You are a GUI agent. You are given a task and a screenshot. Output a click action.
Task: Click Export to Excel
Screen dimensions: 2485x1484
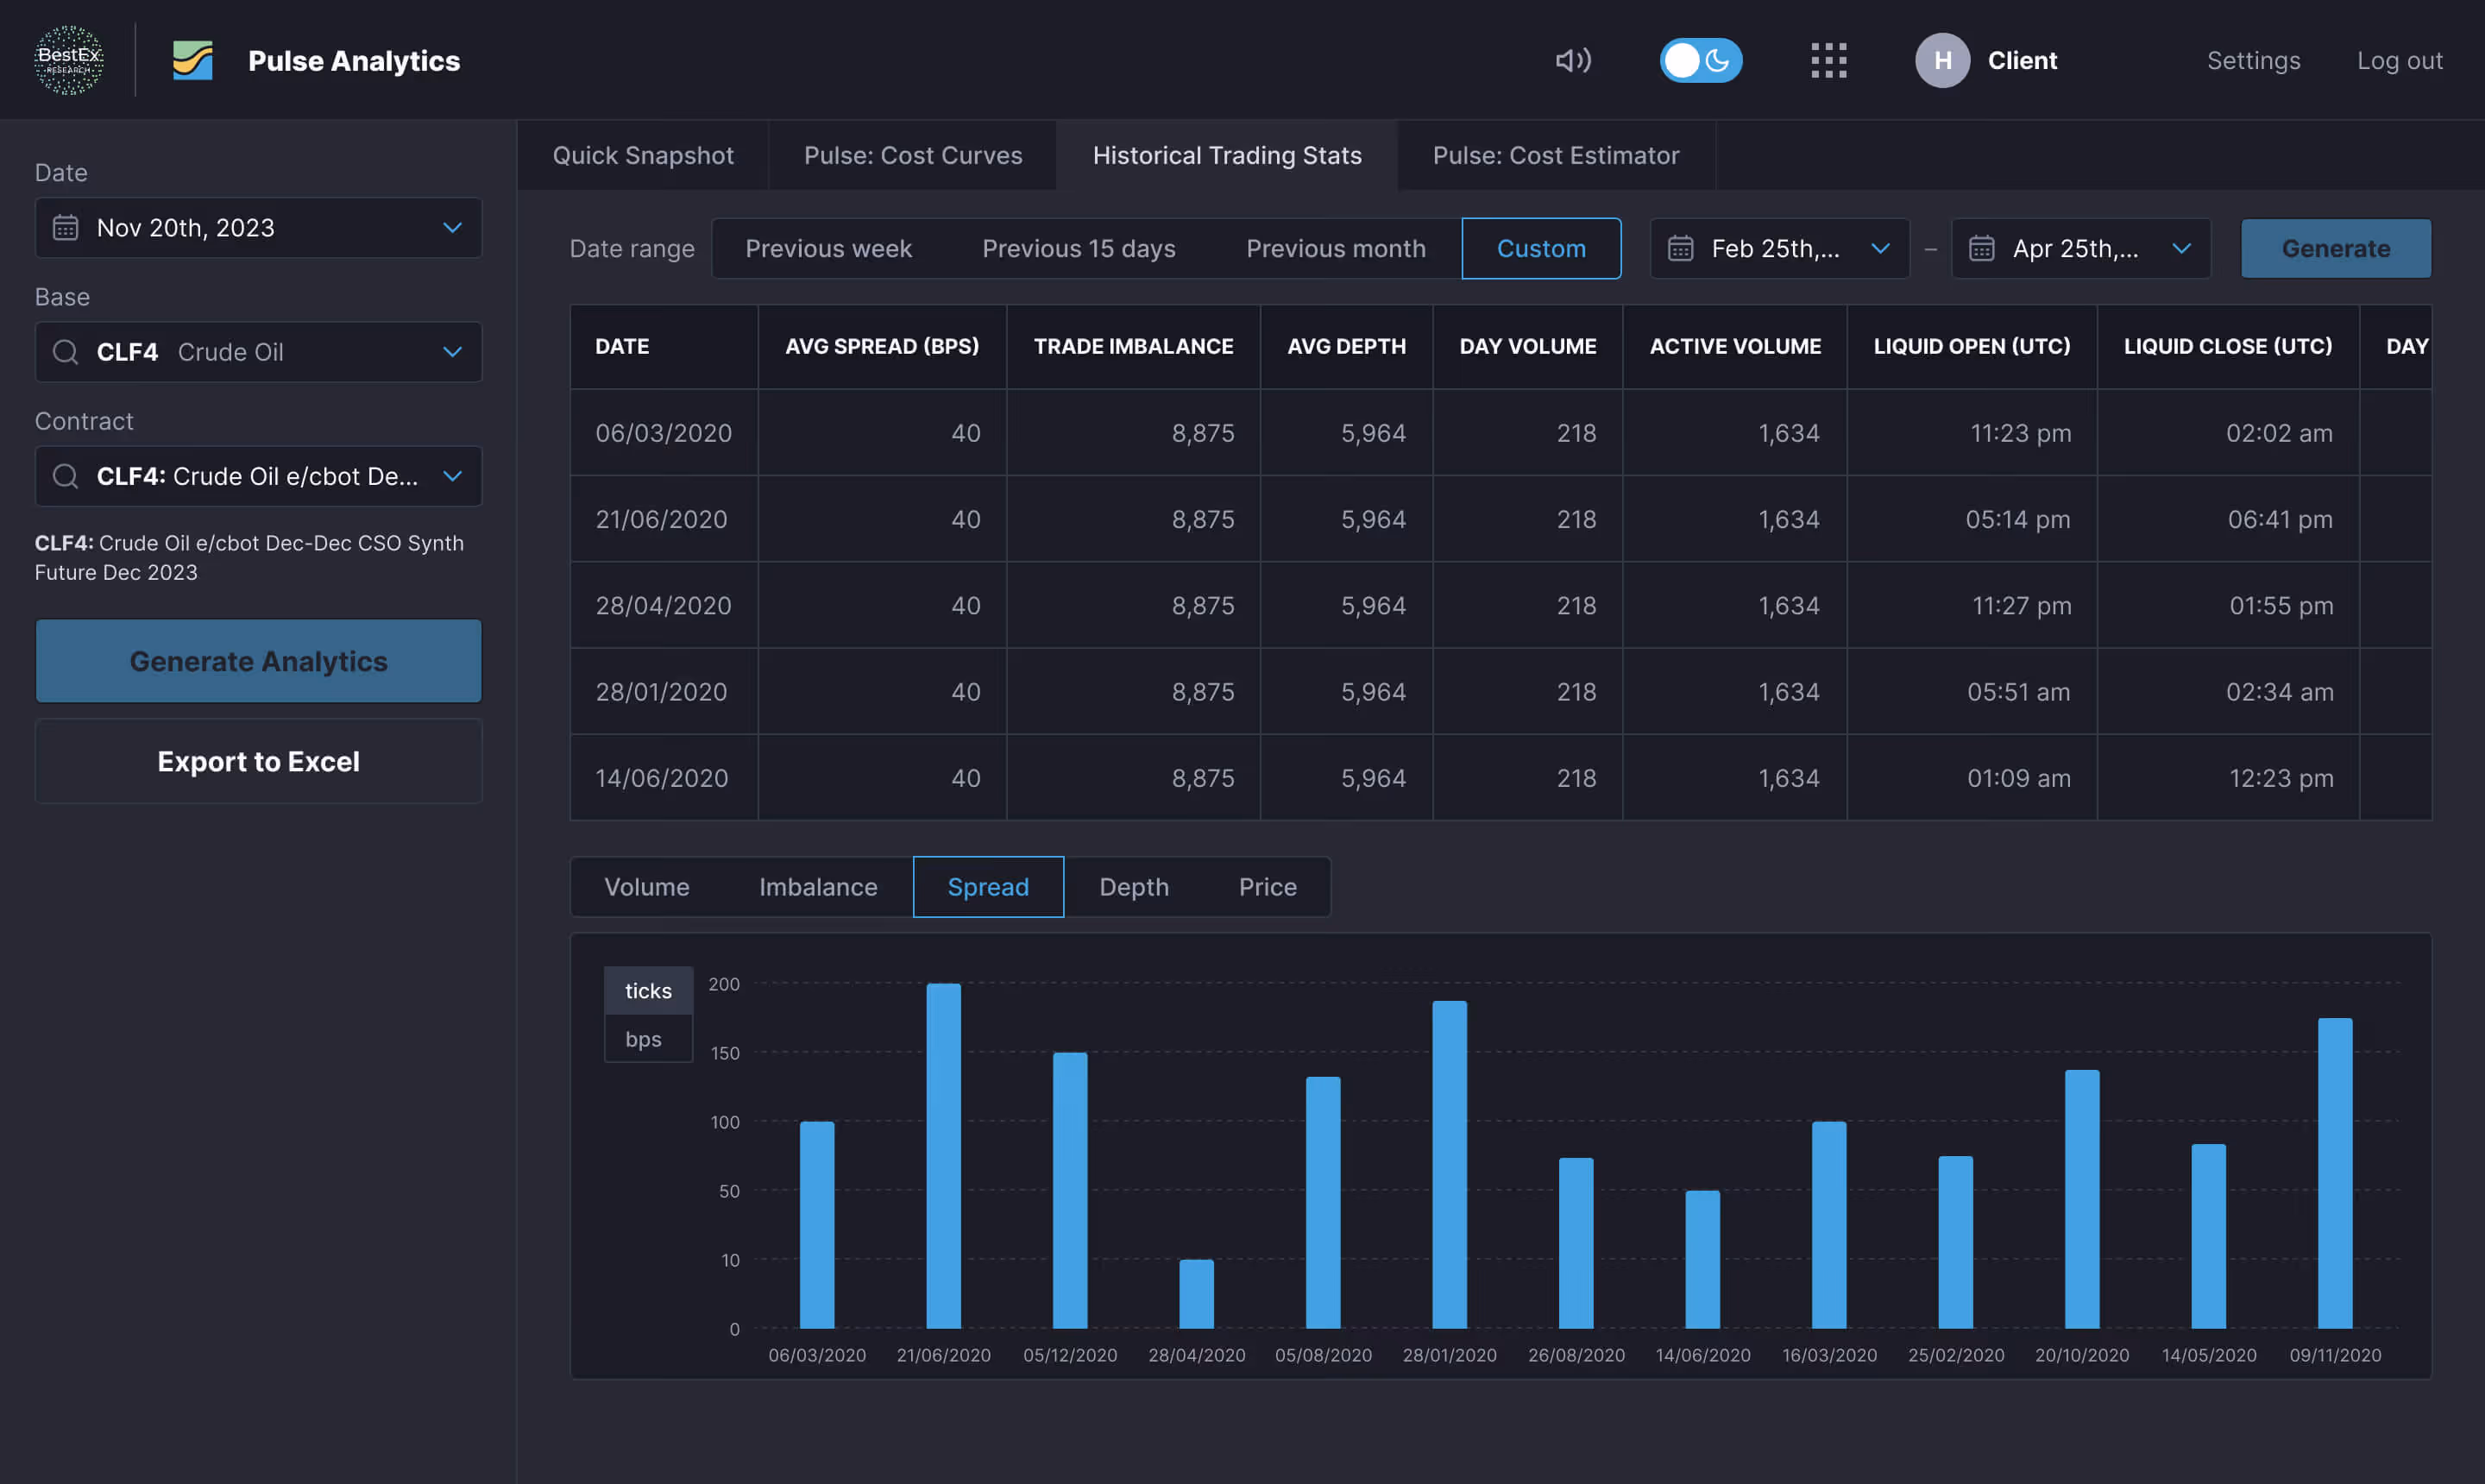pos(258,761)
